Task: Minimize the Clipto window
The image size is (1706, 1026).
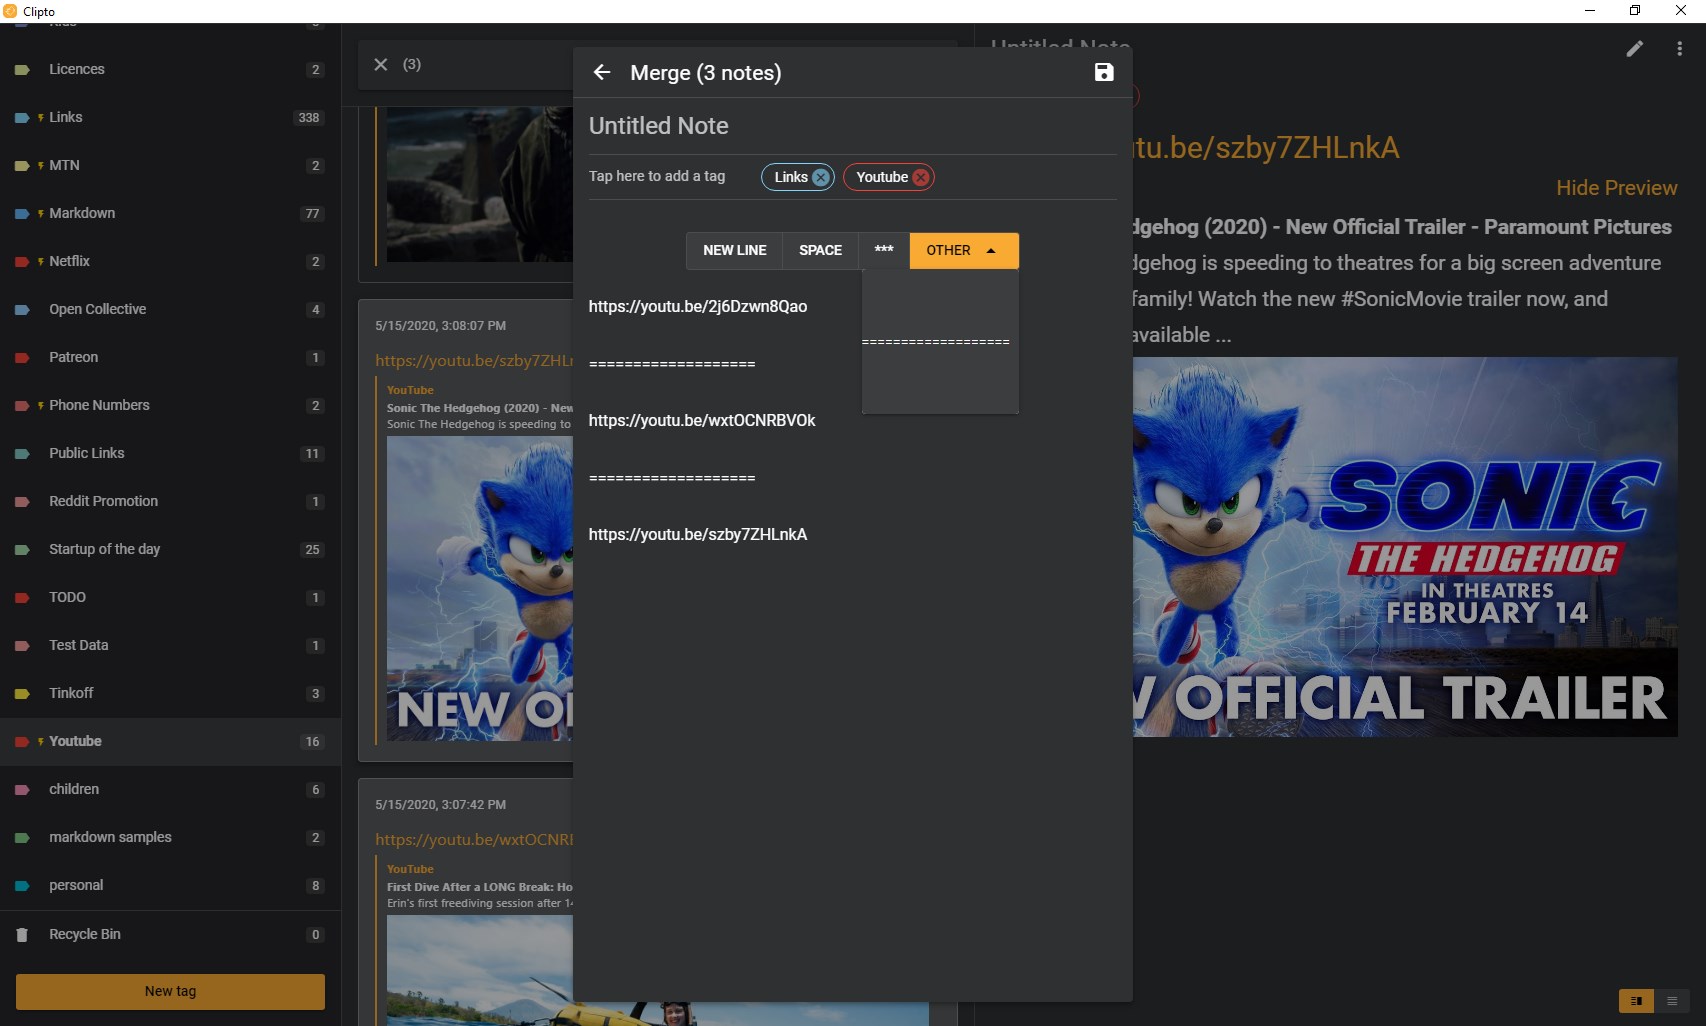Action: (x=1590, y=11)
